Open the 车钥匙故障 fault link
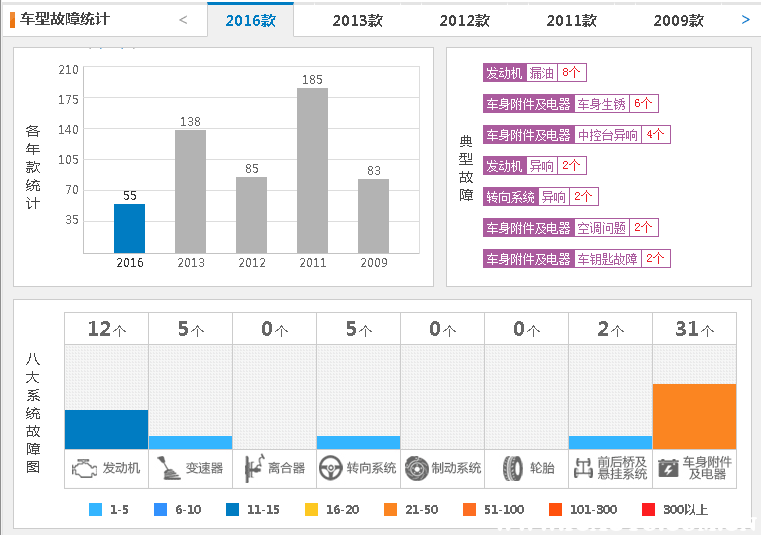761x535 pixels. (x=607, y=259)
